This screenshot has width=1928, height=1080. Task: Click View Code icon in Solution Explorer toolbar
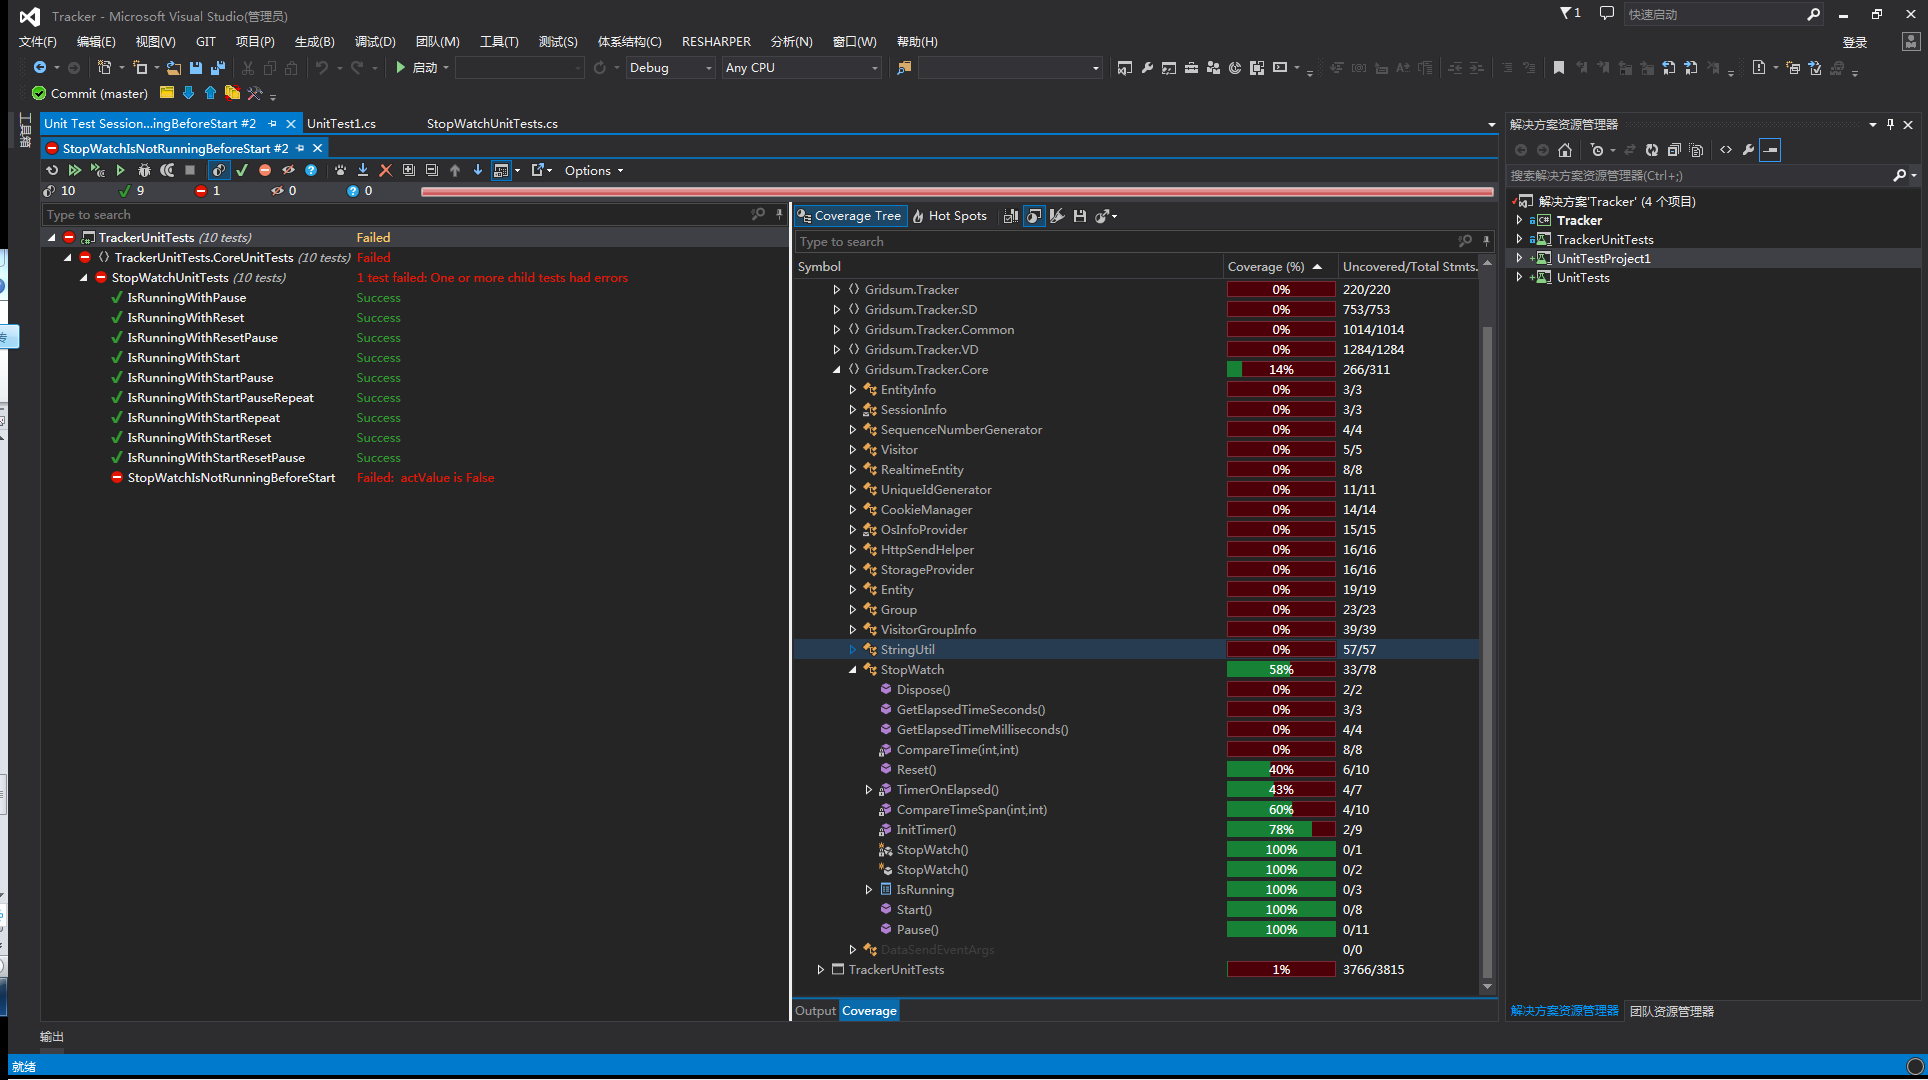point(1726,150)
